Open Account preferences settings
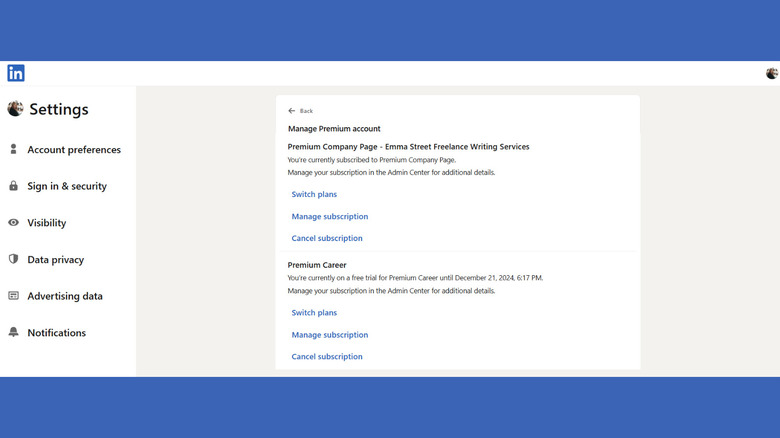The image size is (780, 438). 74,149
